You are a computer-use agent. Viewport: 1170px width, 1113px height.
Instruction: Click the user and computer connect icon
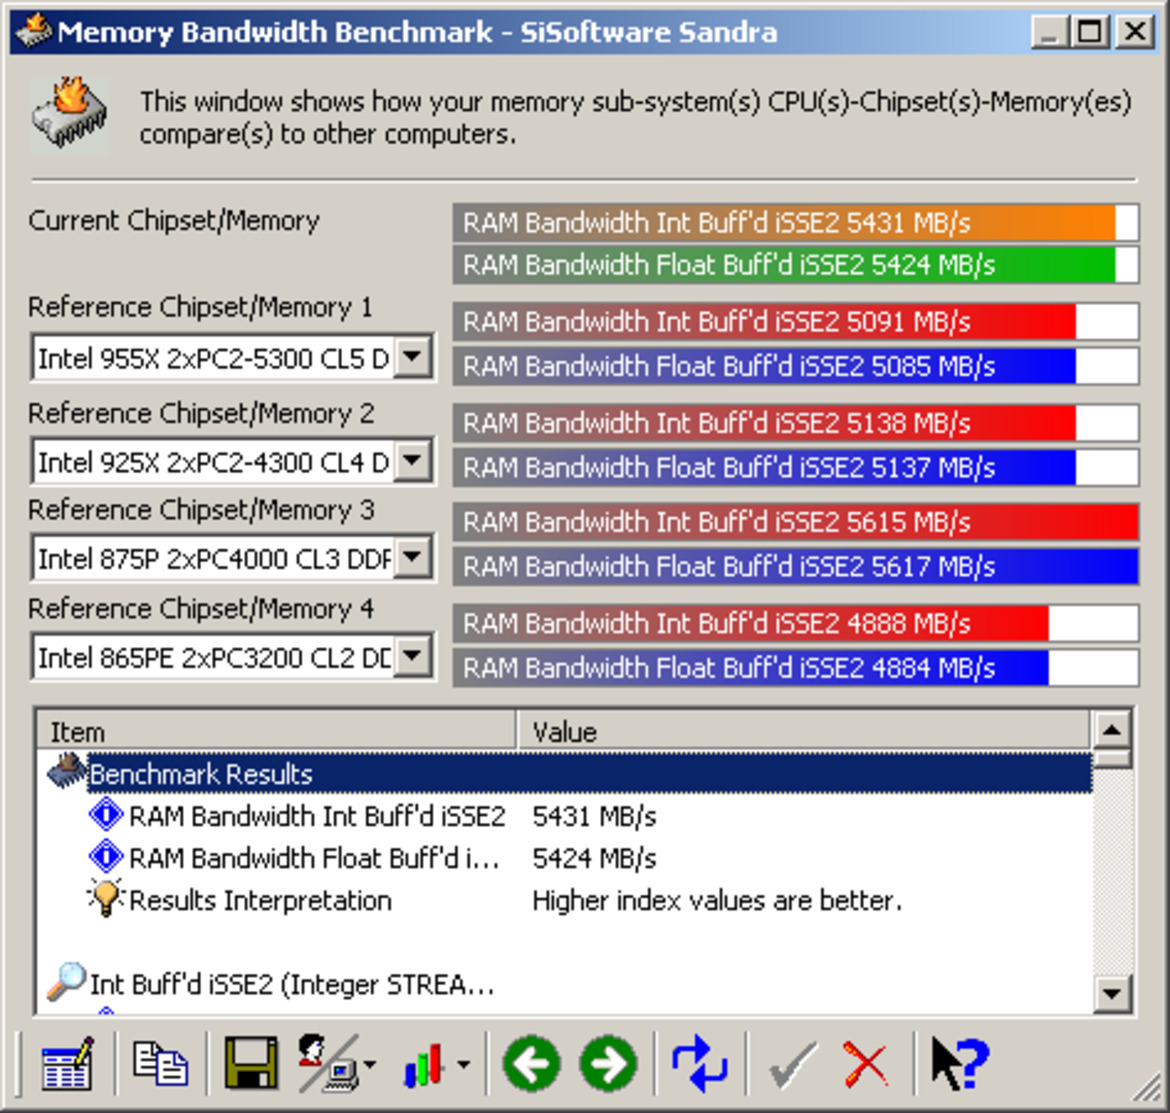click(x=328, y=1063)
